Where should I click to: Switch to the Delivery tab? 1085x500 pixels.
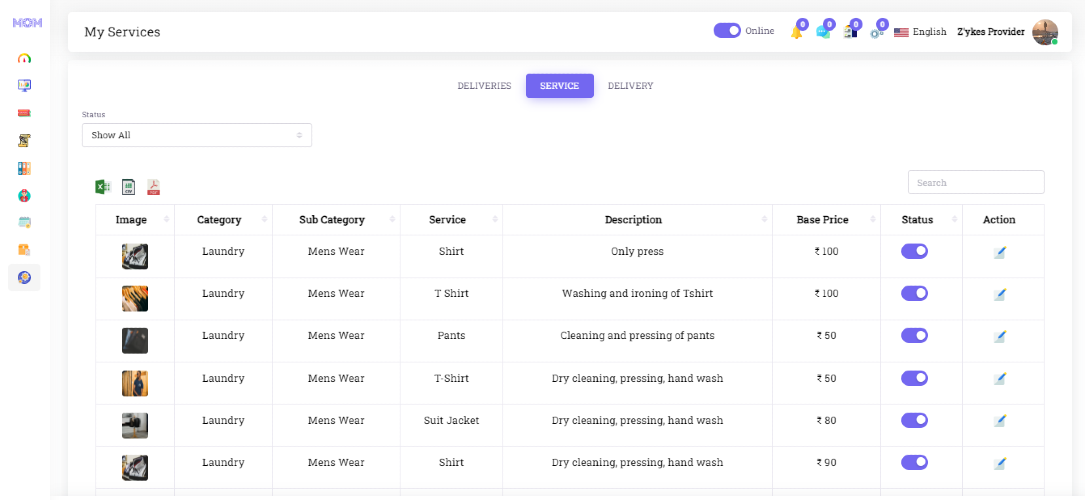click(x=630, y=86)
